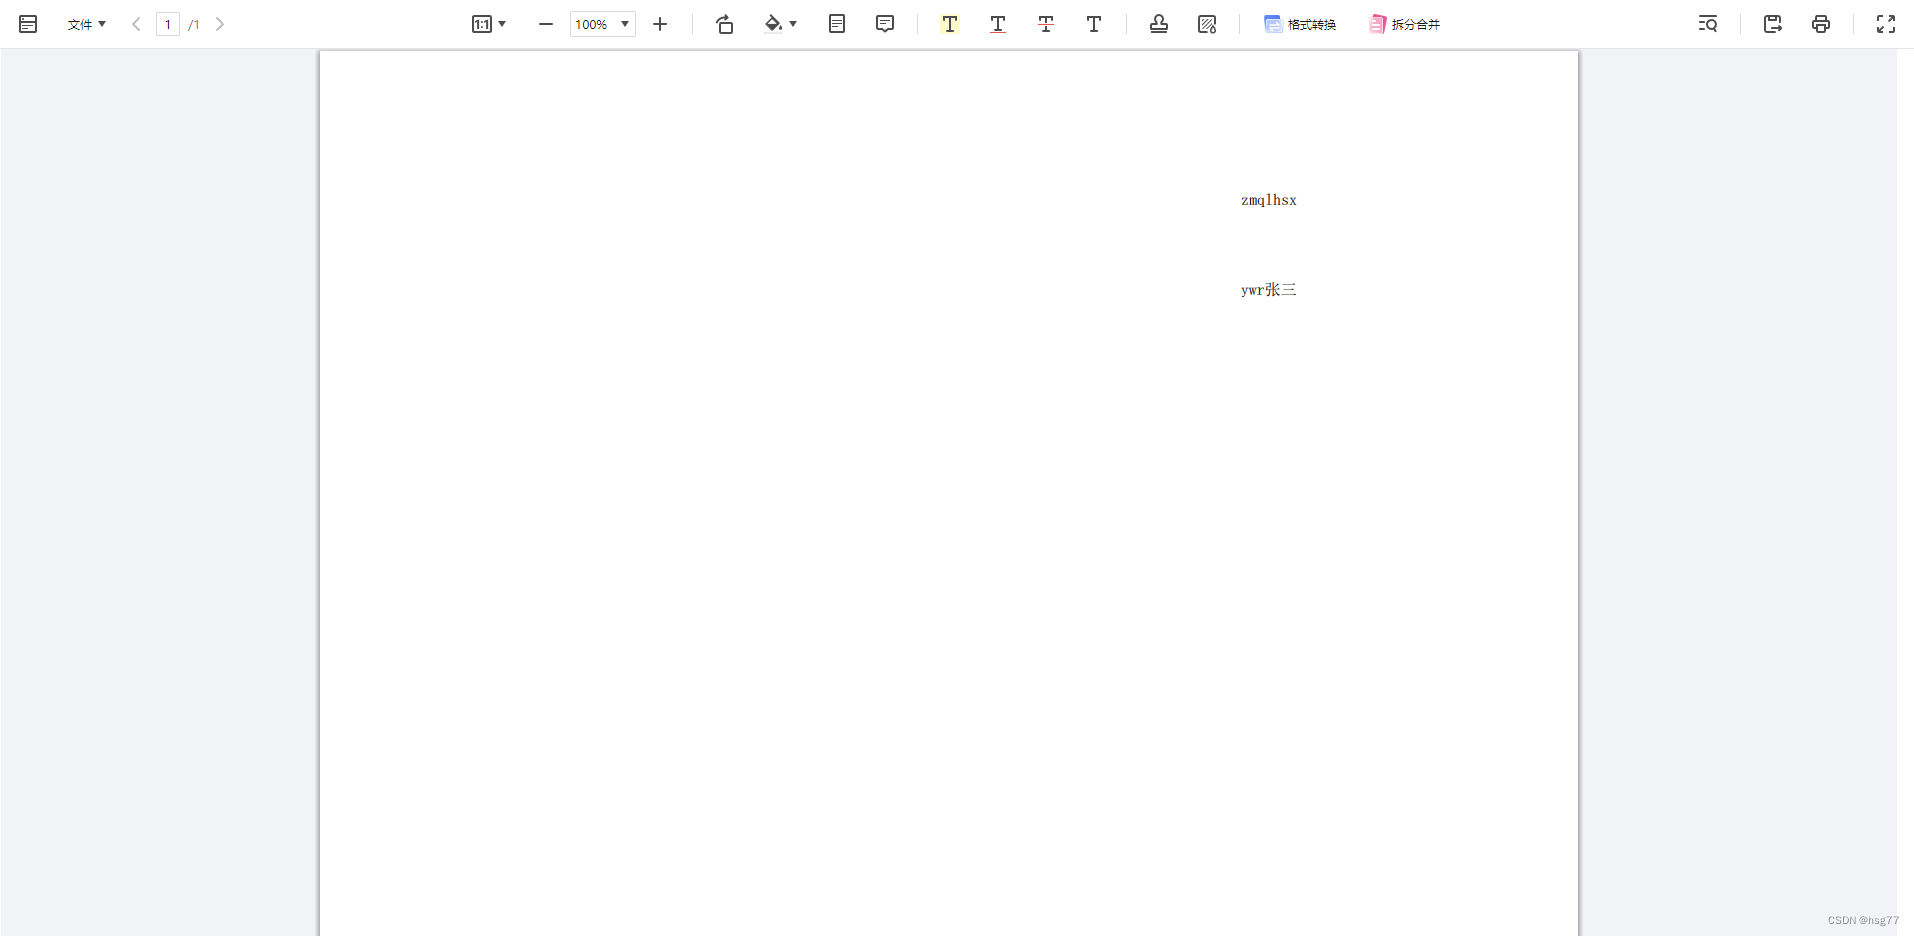The height and width of the screenshot is (936, 1914).
Task: Open the comment bubble tool
Action: pos(885,23)
